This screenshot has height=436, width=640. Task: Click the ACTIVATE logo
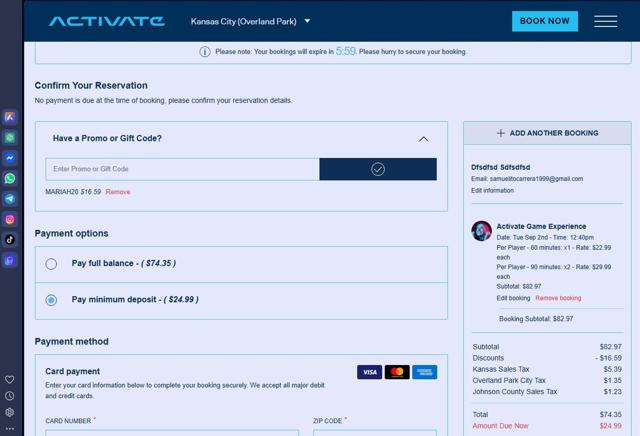point(107,21)
